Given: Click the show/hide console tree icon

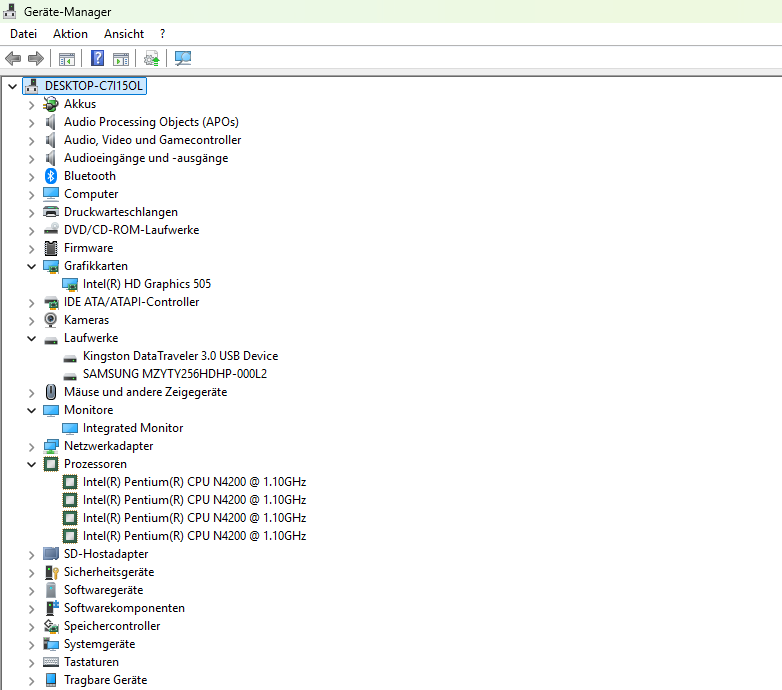Looking at the screenshot, I should coord(66,58).
